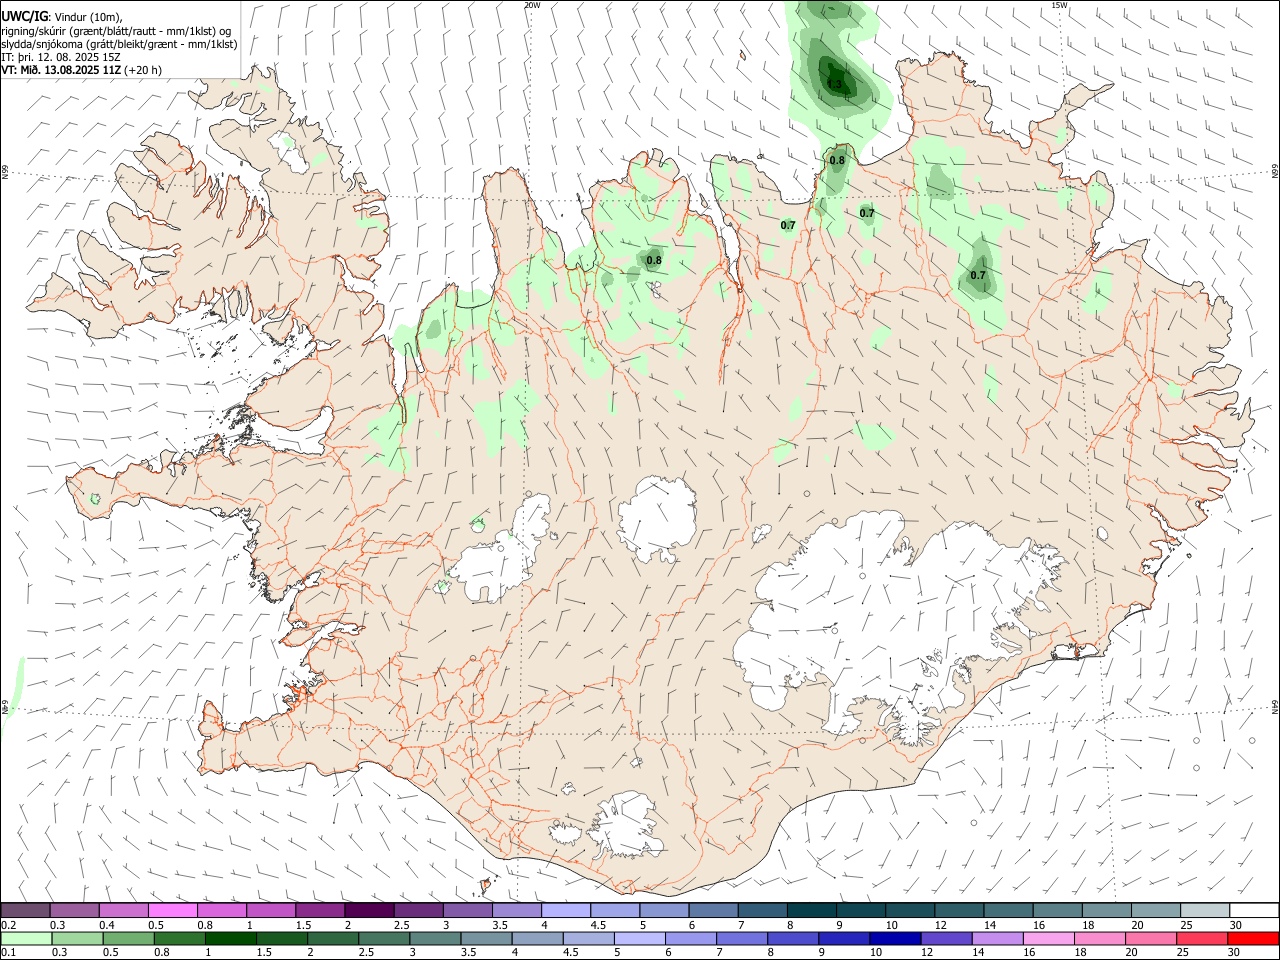Click the 1.3 rainfall value offshore north

click(835, 84)
